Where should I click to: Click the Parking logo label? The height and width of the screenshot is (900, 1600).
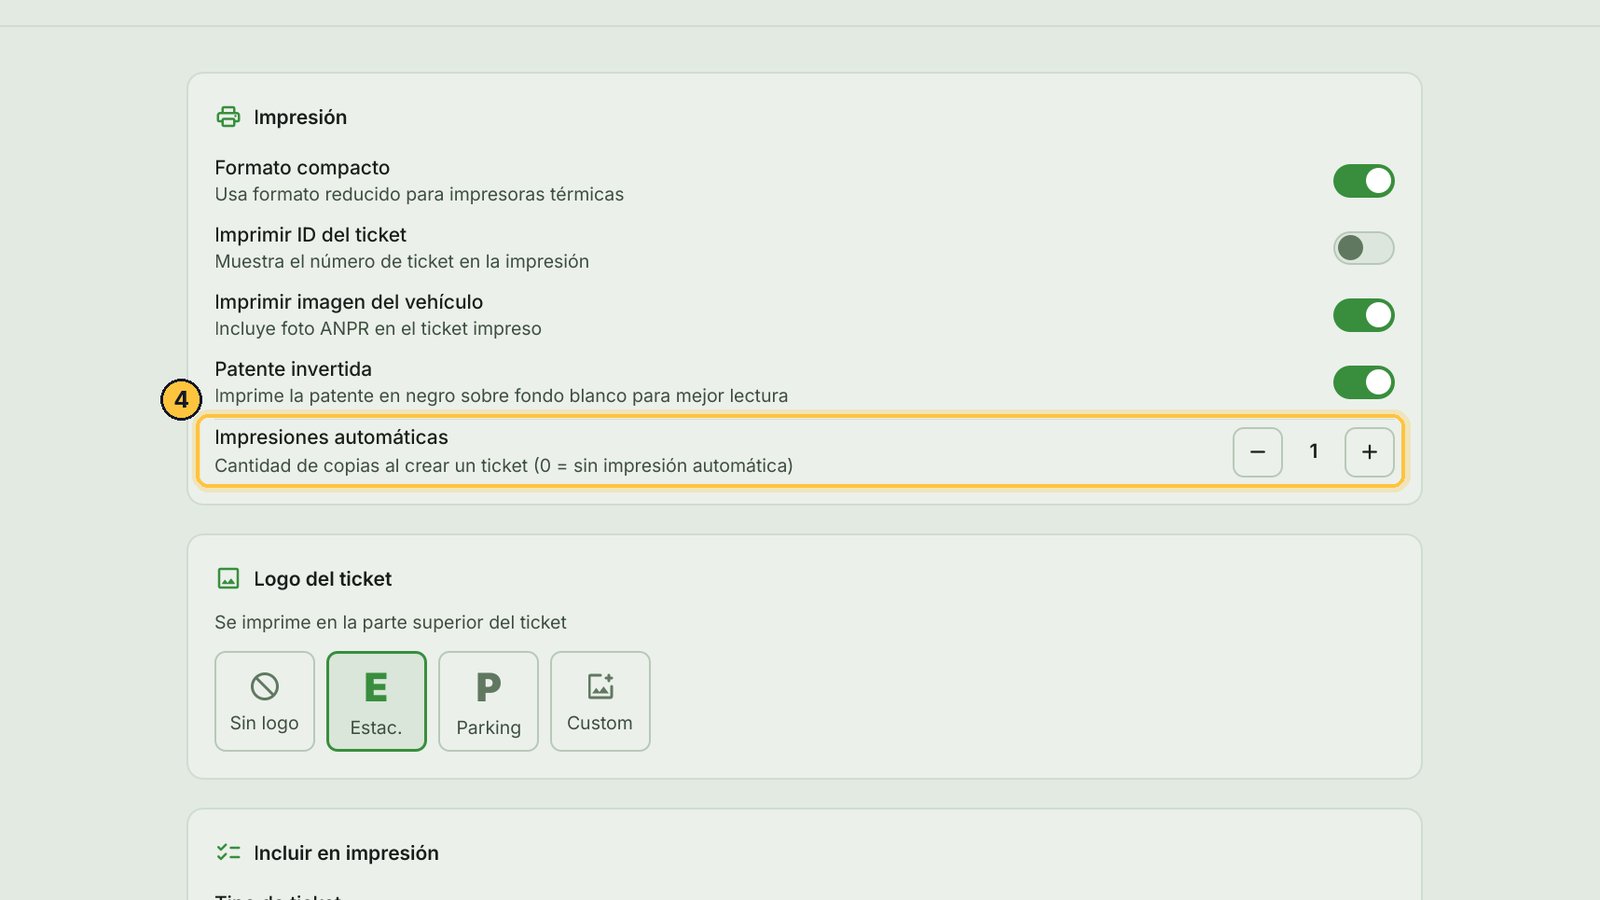point(489,728)
